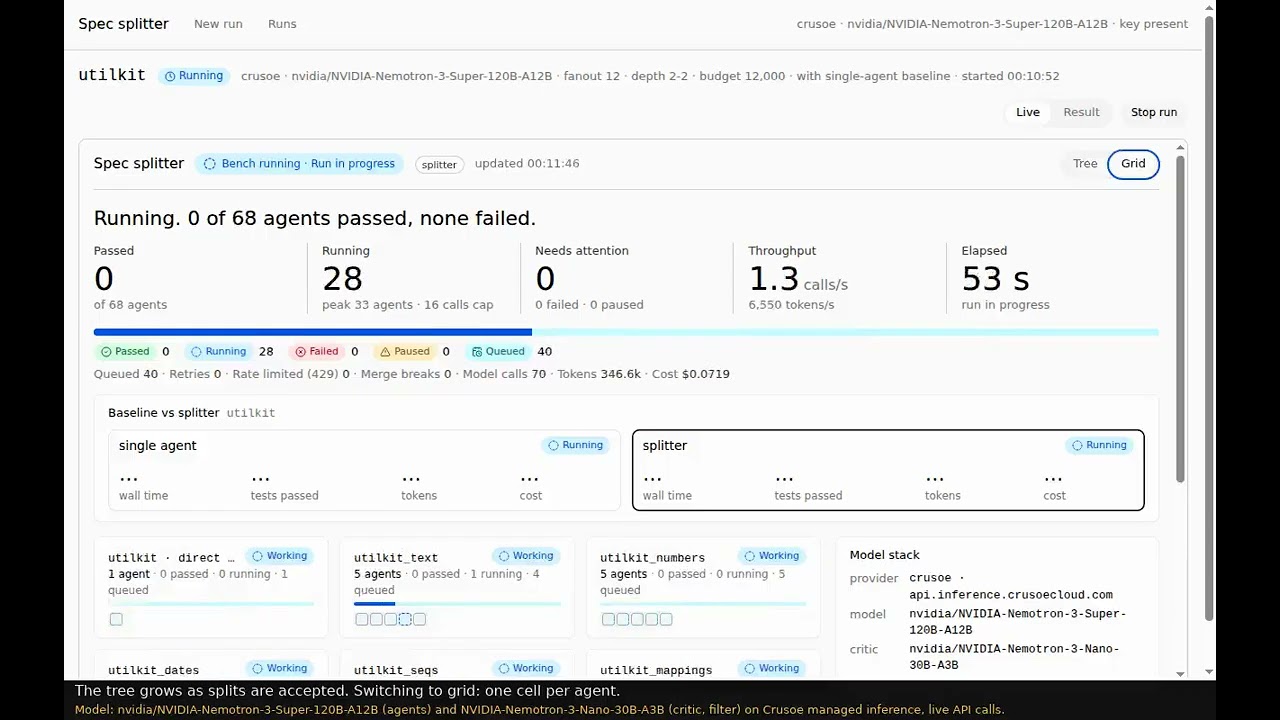Click the page scrollbar up arrow
The width and height of the screenshot is (1280, 720).
[1210, 9]
